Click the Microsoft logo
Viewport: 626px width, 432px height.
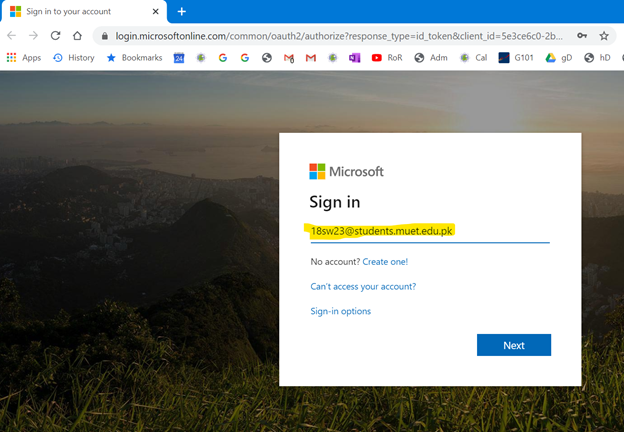point(346,172)
